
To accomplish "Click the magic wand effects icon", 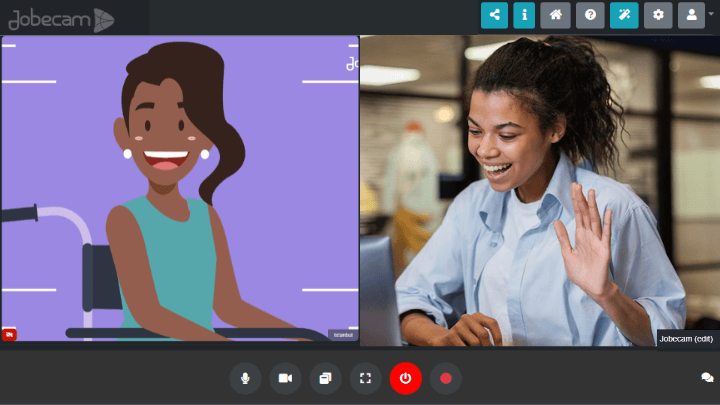I will (x=624, y=15).
